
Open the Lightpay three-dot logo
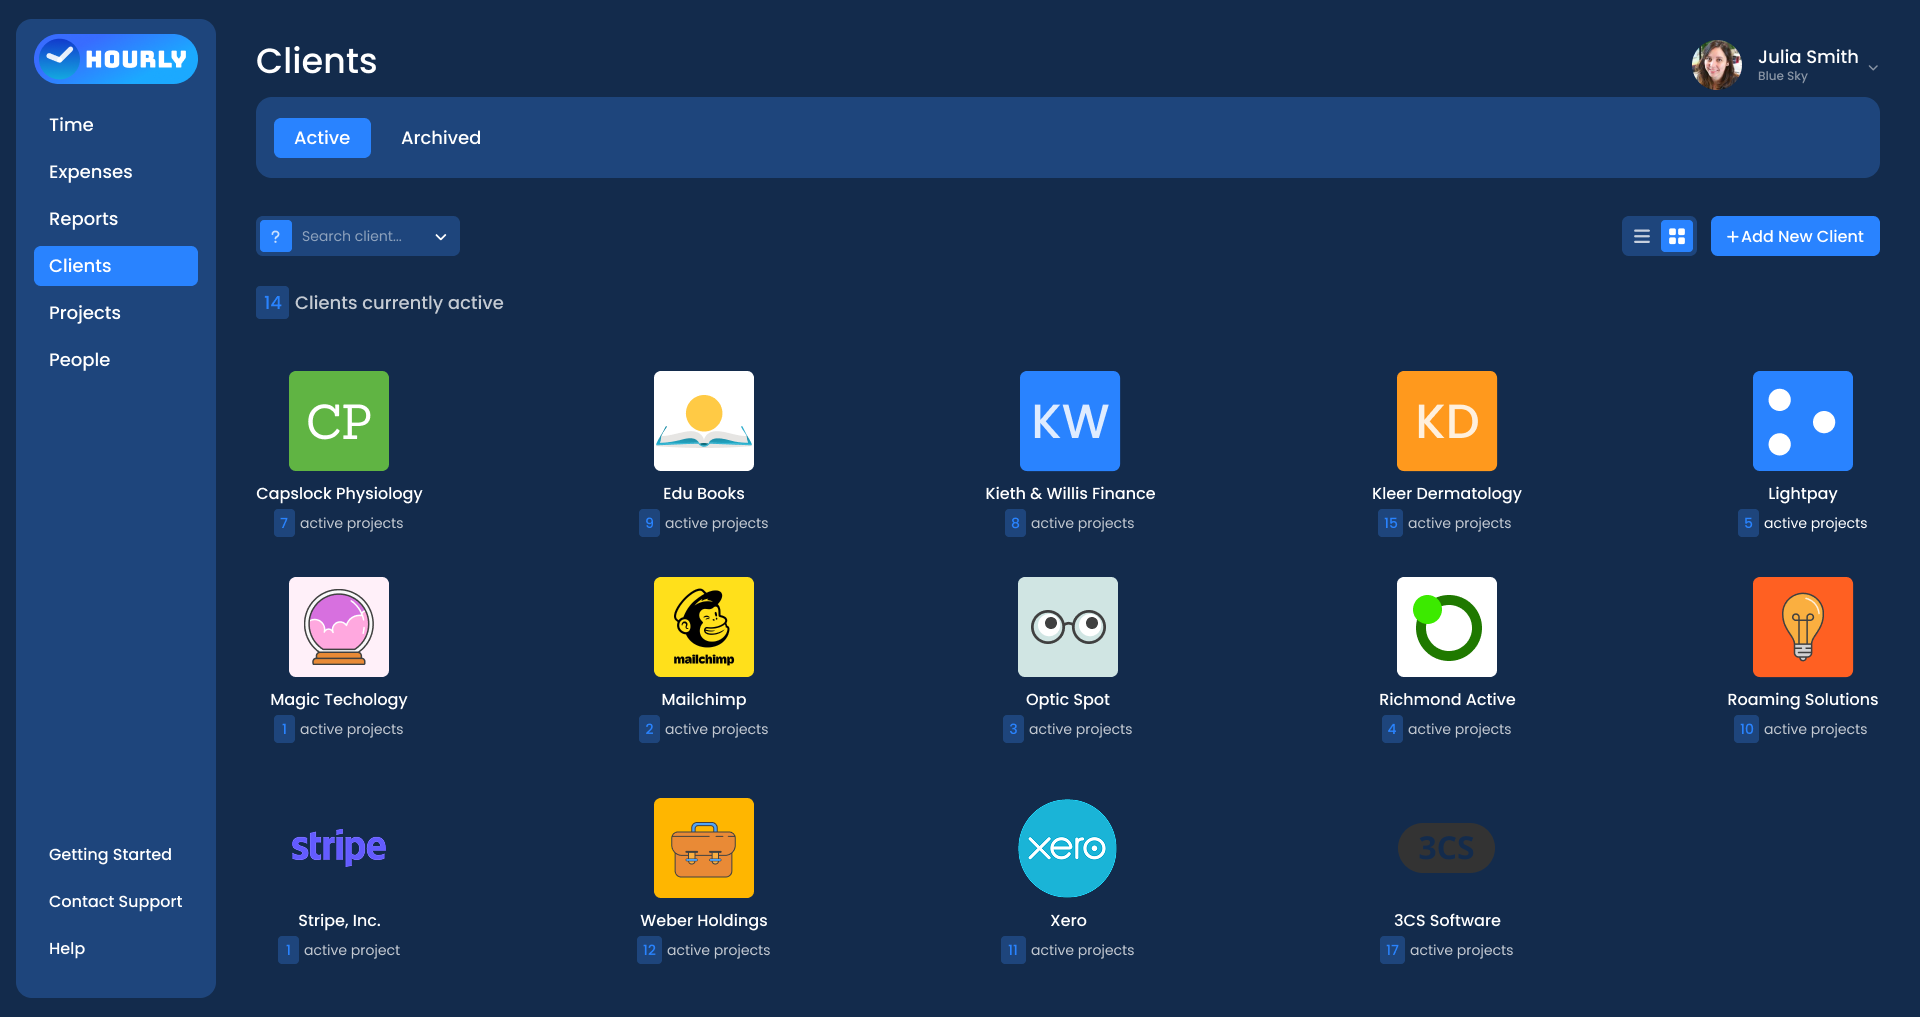pyautogui.click(x=1803, y=421)
